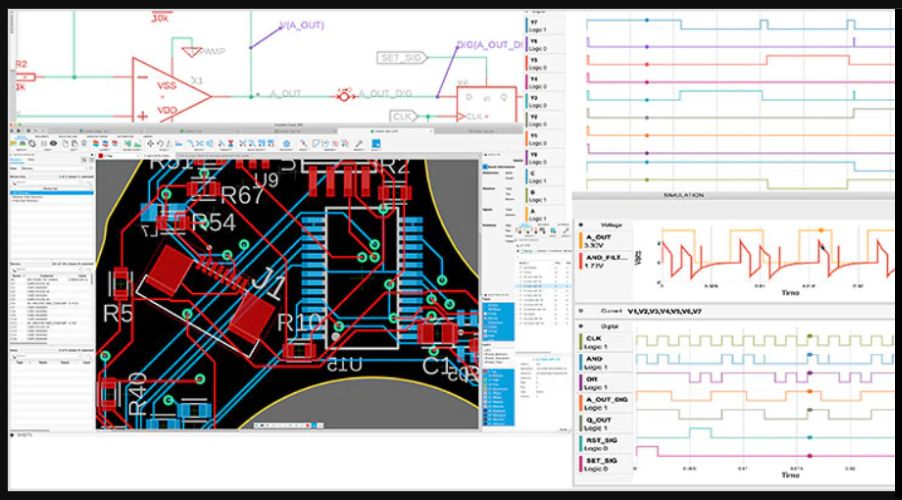Select the CLK Logic 1 signal label
Viewport: 902px width, 500px height.
tap(594, 342)
